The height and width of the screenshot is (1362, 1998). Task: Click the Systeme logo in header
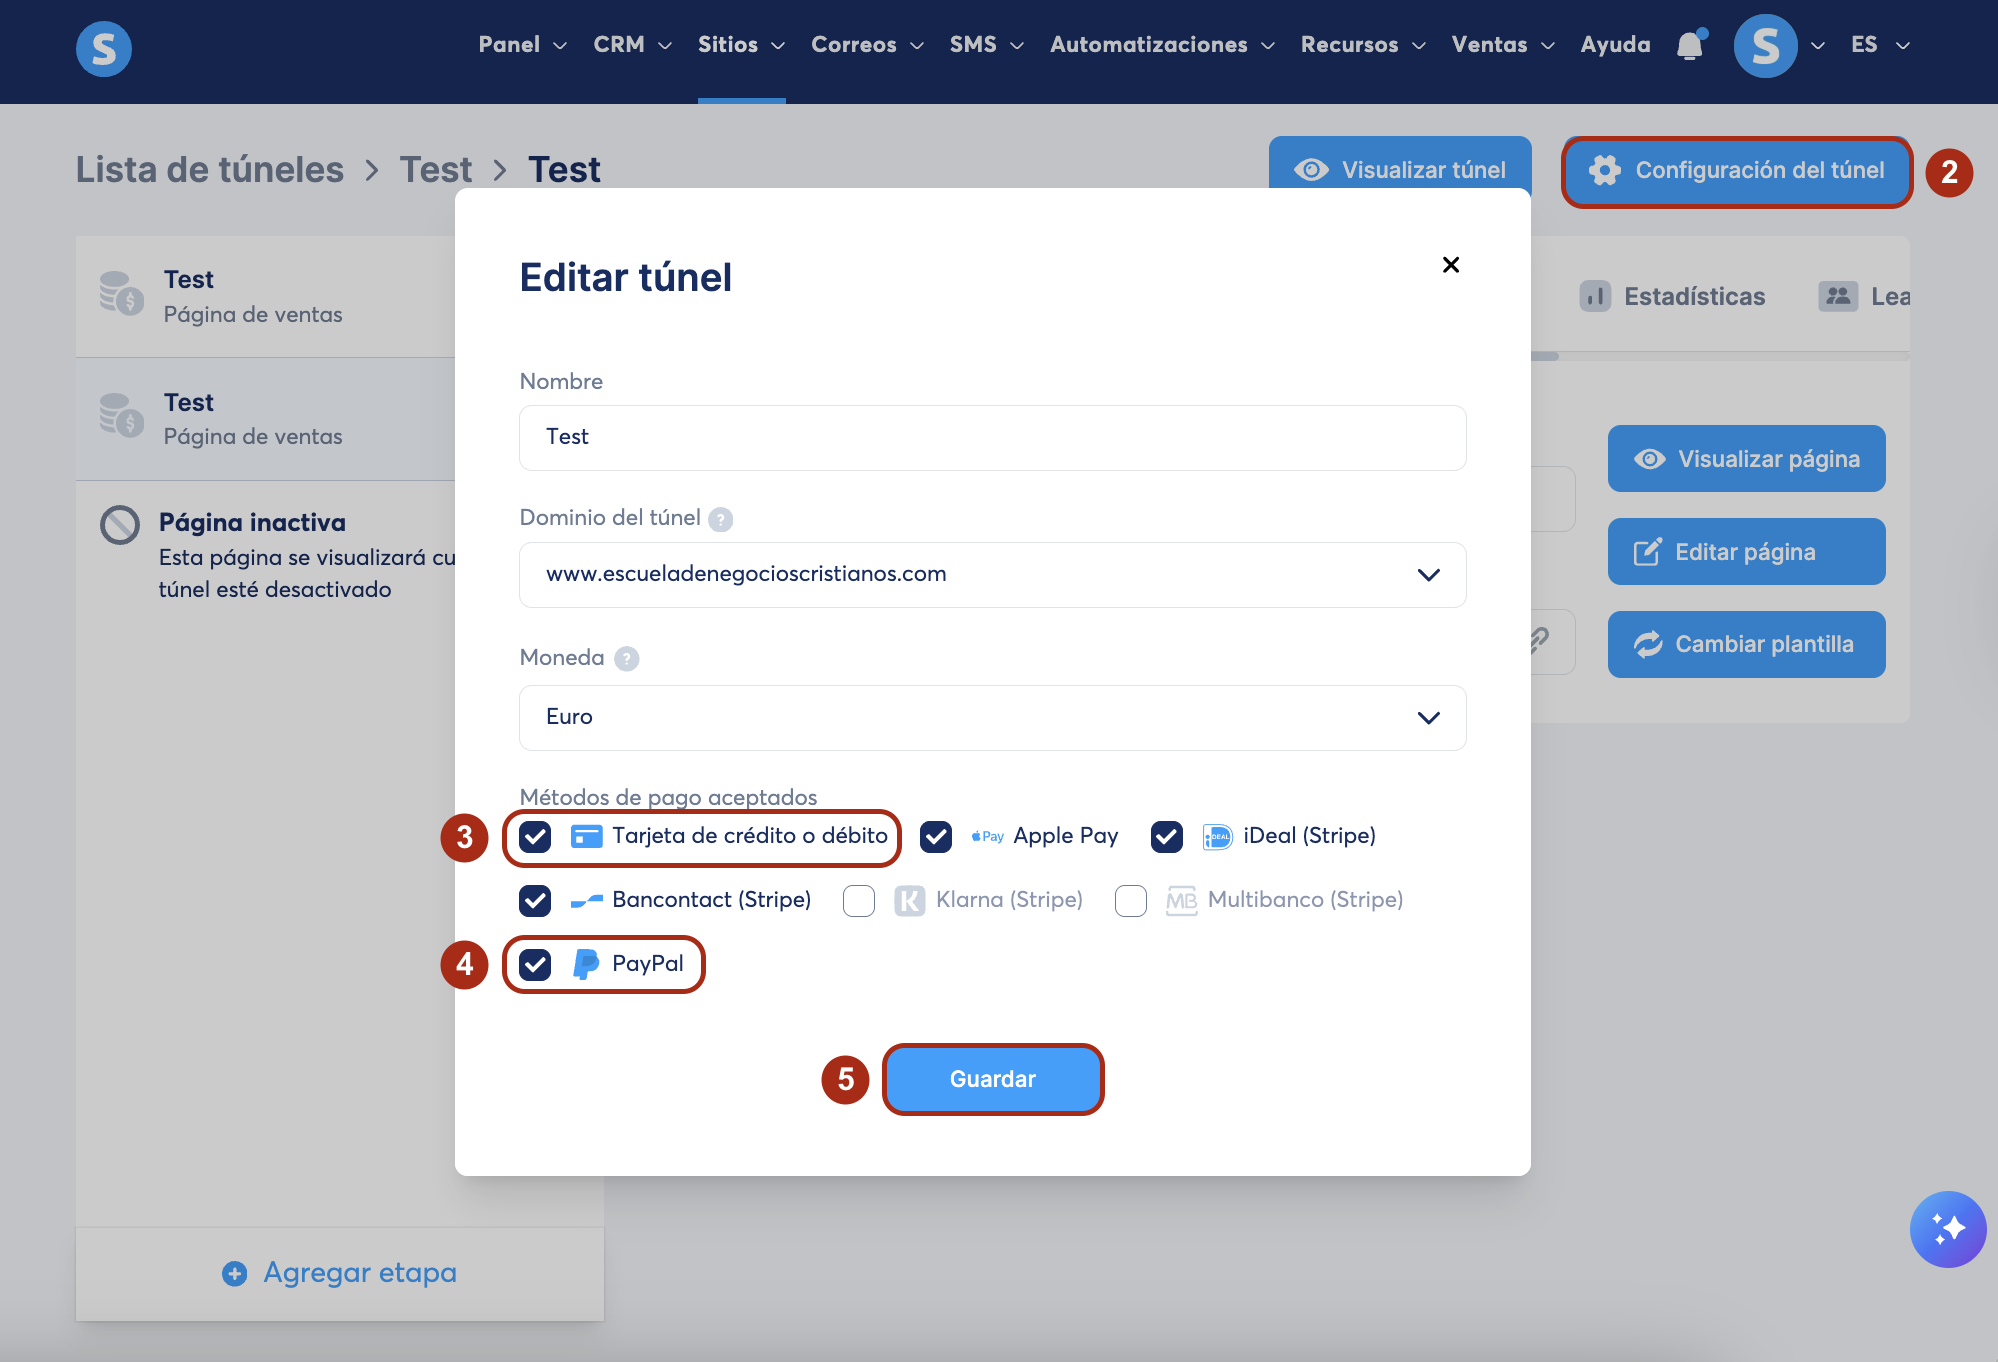point(104,48)
